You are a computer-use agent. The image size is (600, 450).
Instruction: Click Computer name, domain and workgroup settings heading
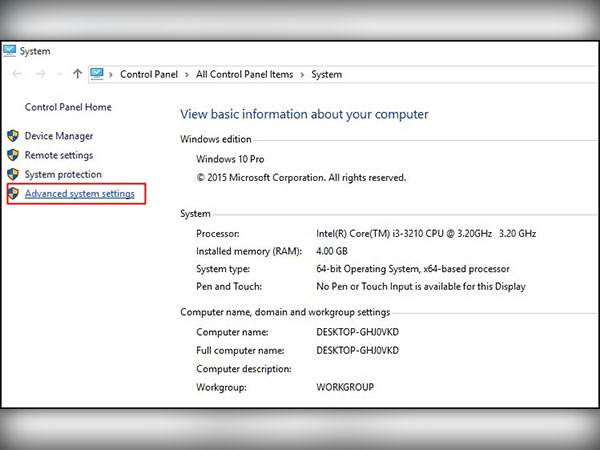285,312
